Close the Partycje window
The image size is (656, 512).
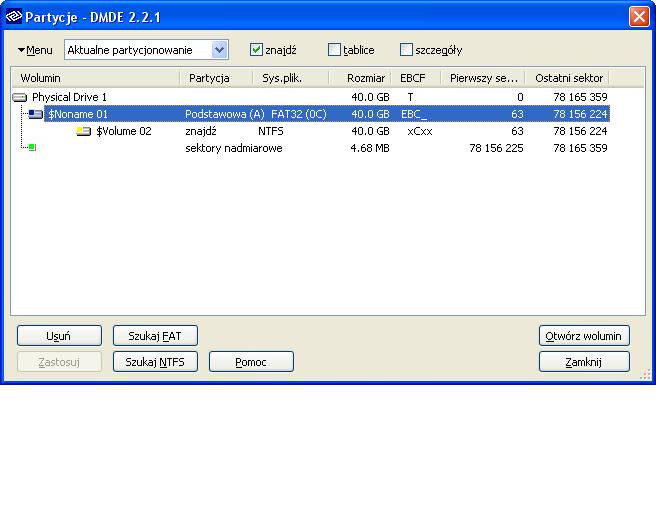click(x=639, y=17)
